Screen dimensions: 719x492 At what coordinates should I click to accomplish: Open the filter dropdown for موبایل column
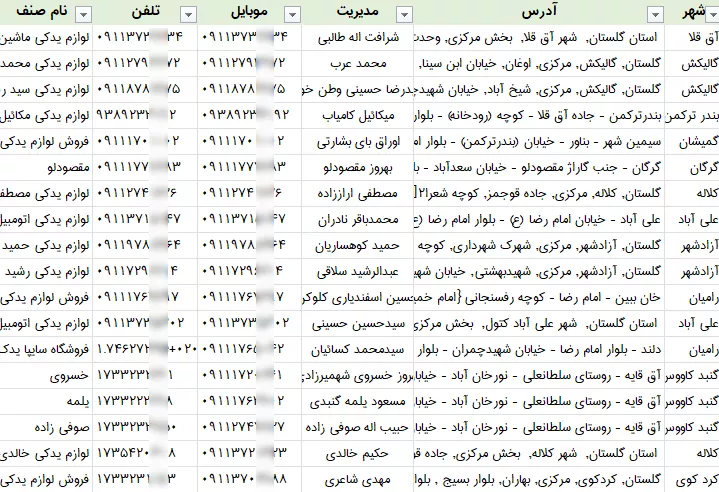(x=292, y=15)
